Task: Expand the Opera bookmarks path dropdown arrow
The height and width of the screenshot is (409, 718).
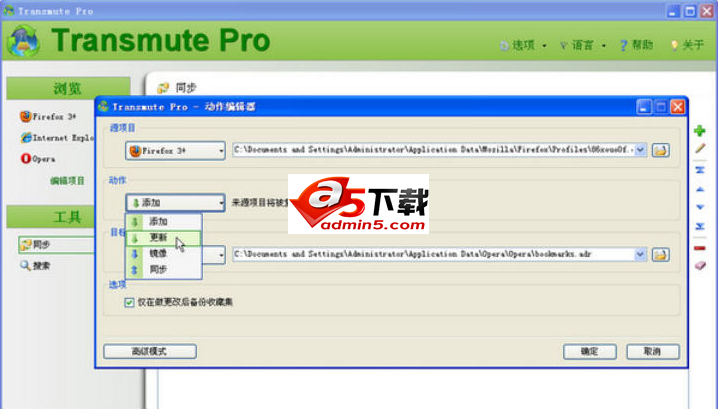Action: [x=640, y=254]
